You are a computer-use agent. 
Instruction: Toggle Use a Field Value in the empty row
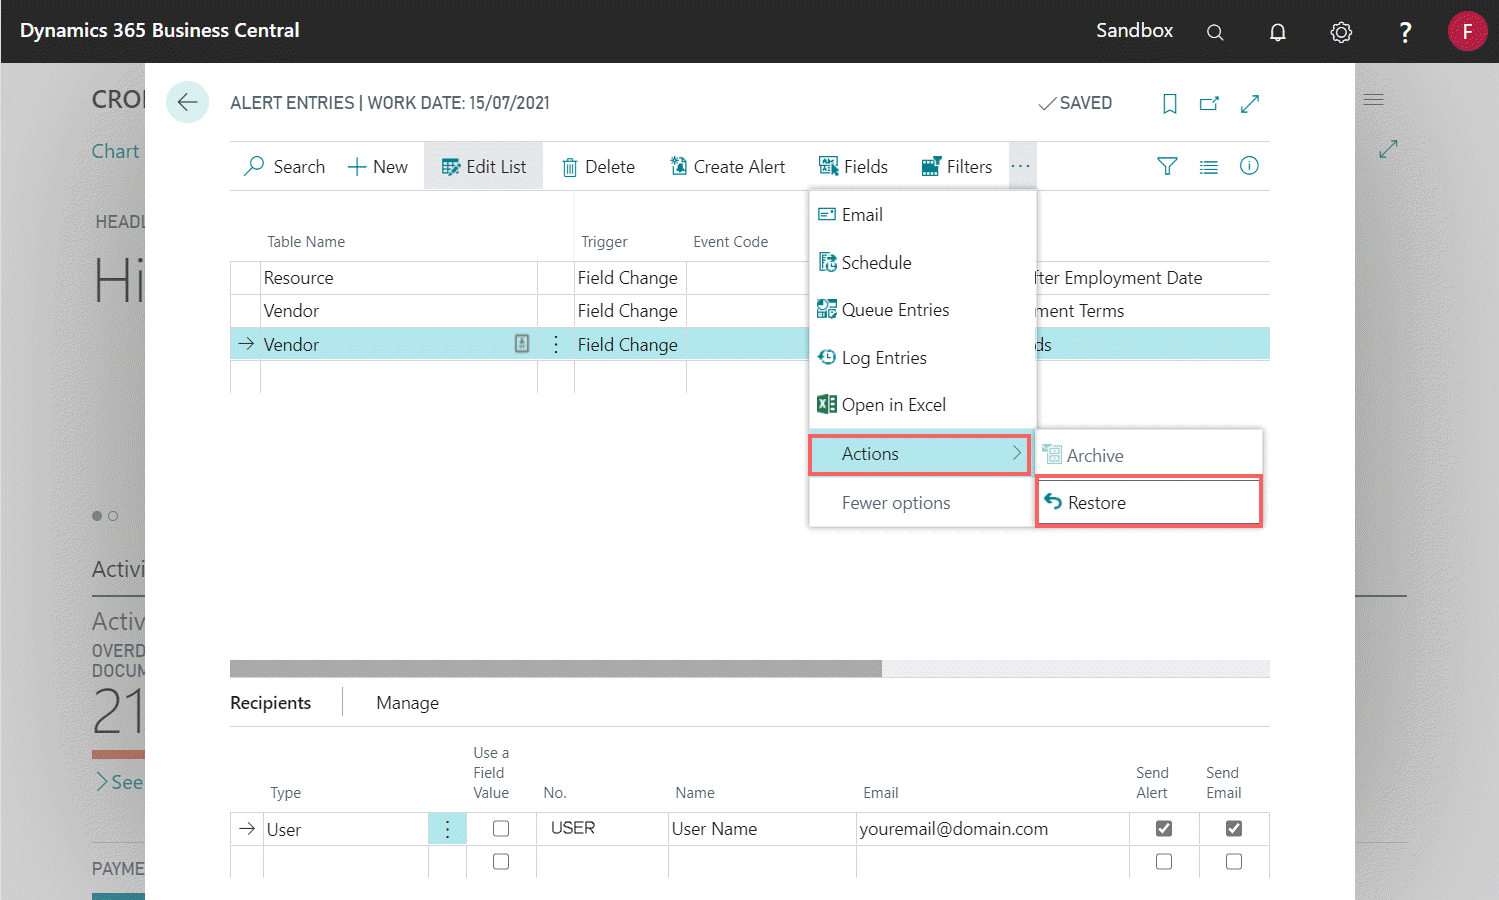(x=501, y=861)
